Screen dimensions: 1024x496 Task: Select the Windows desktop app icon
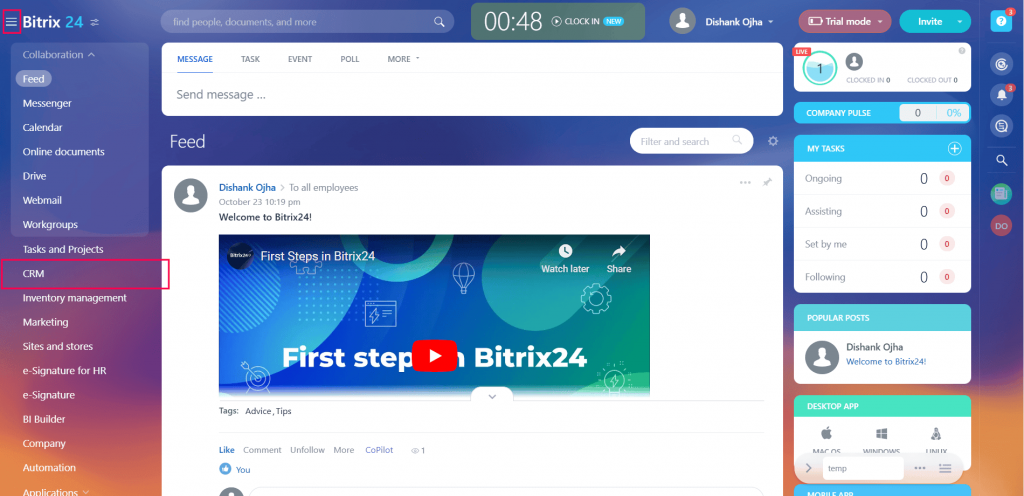[x=881, y=434]
